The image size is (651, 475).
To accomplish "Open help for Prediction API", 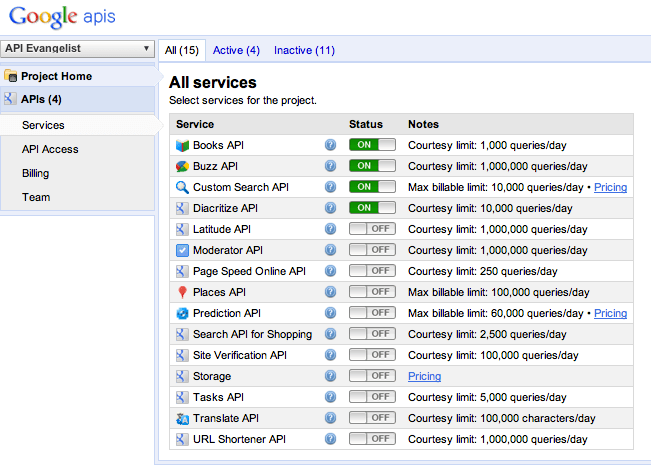I will point(330,313).
